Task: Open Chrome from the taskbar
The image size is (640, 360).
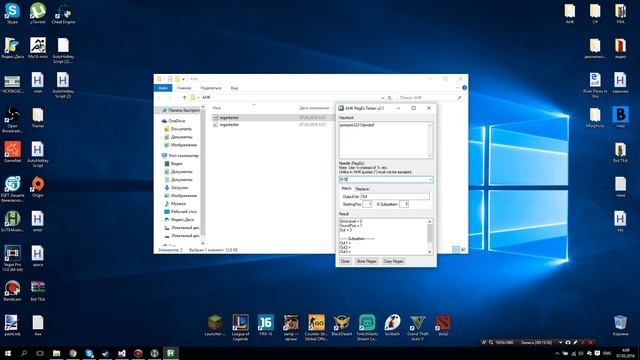Action: coord(73,353)
